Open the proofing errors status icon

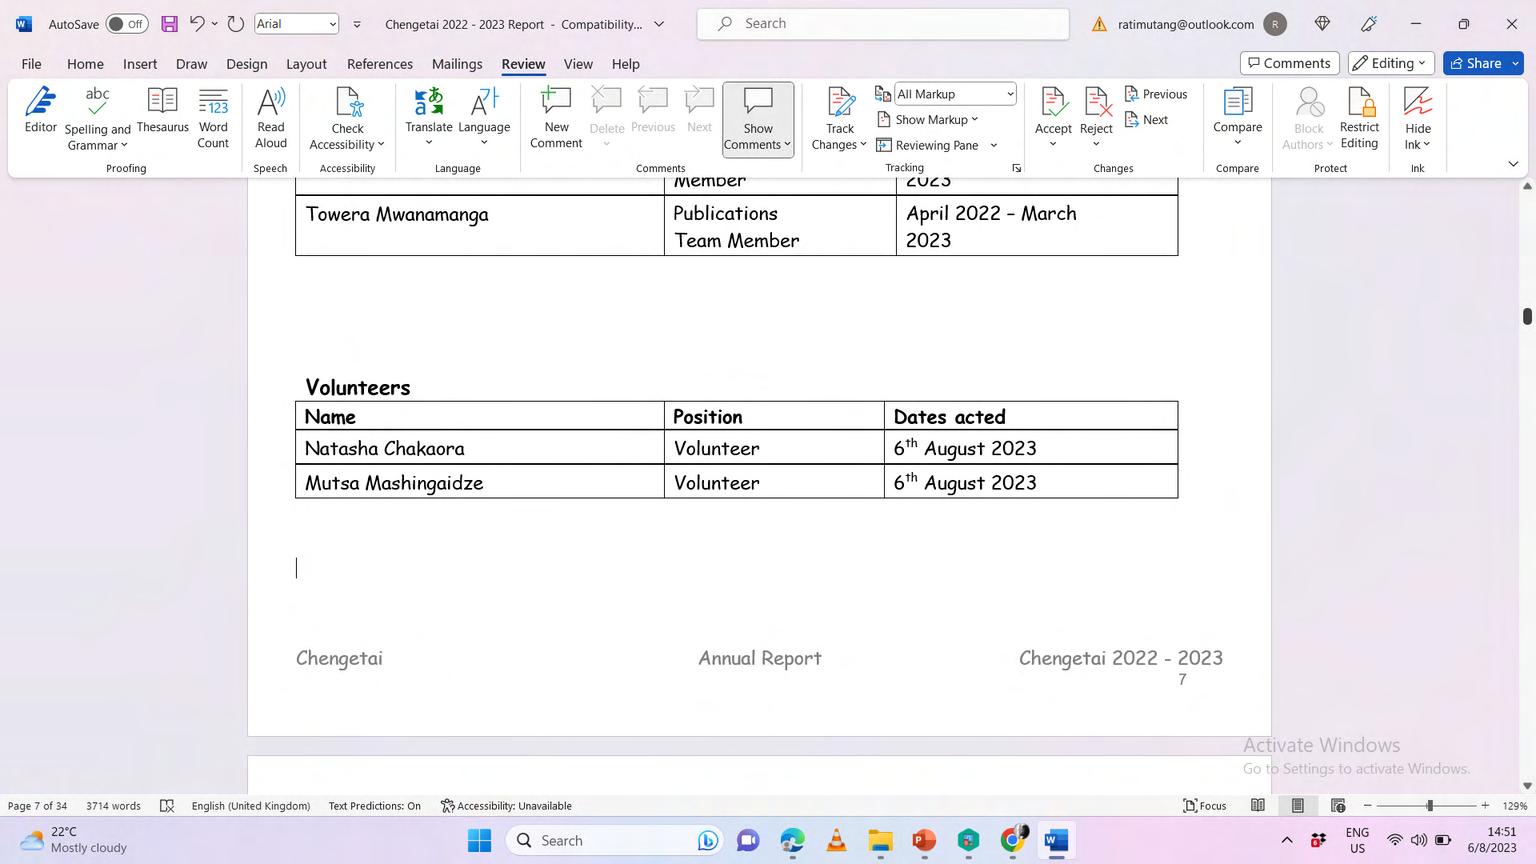pyautogui.click(x=167, y=806)
